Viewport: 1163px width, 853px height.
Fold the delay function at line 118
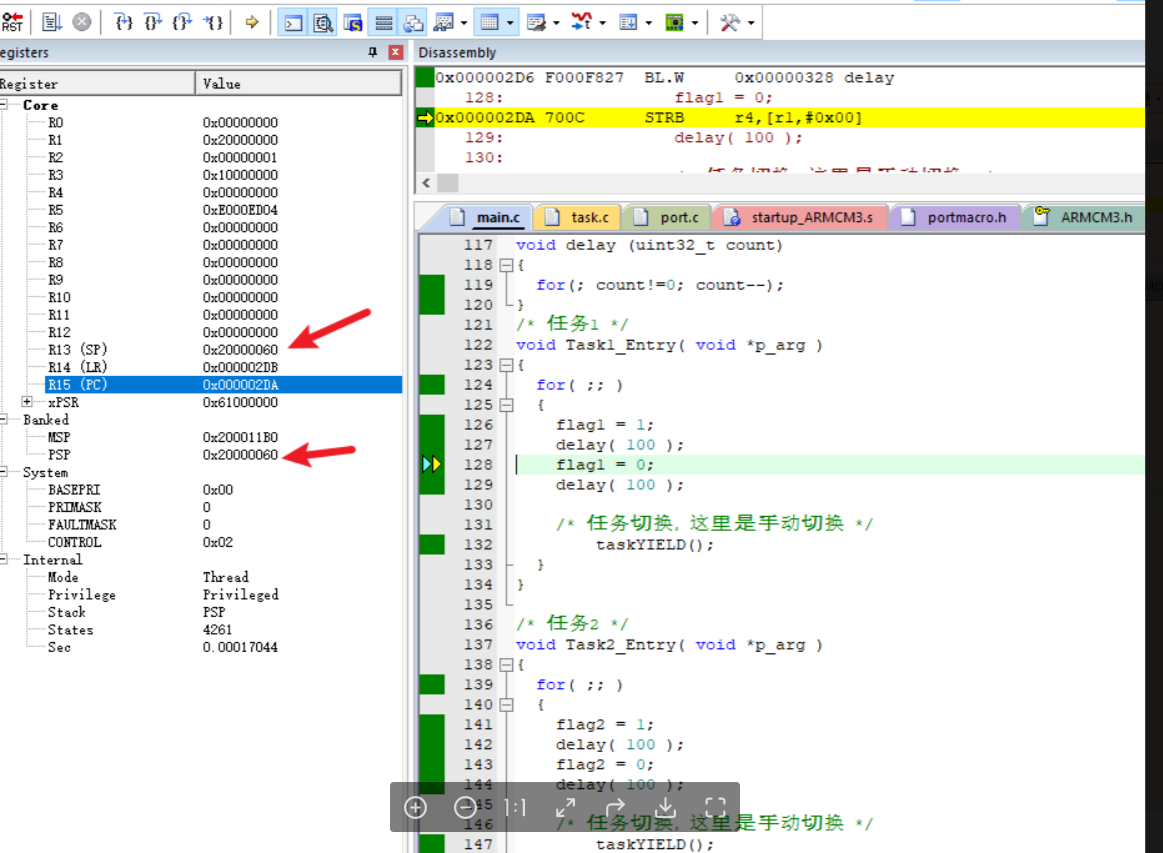[x=507, y=265]
